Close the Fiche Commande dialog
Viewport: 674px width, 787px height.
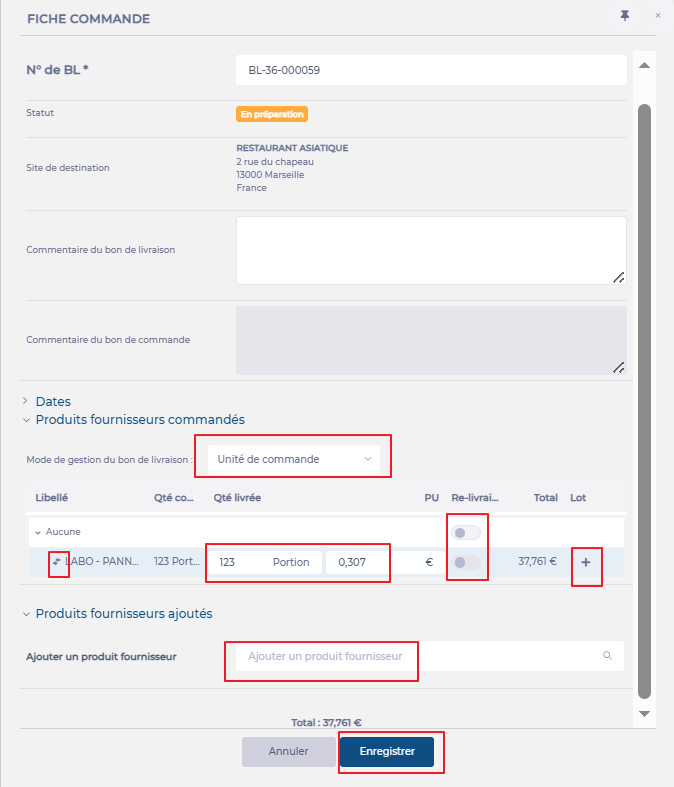click(657, 16)
